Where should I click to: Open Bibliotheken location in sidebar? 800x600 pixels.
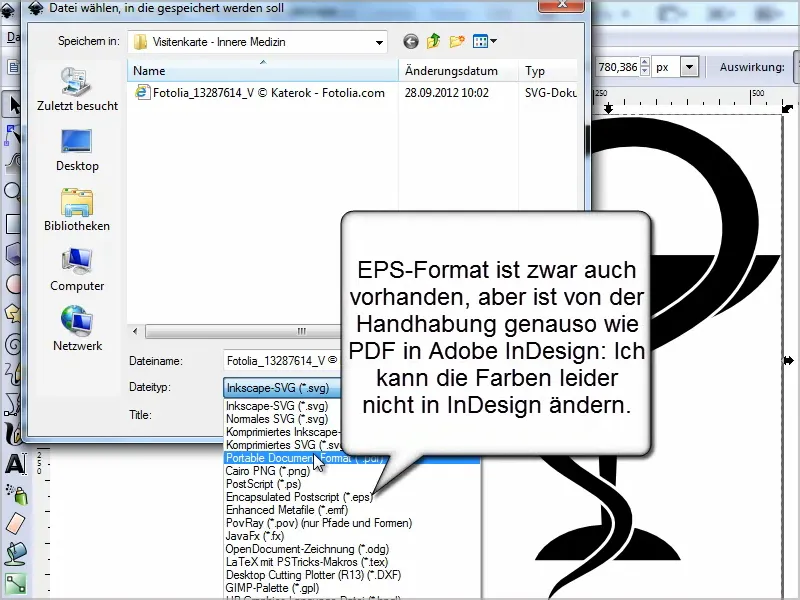pos(77,210)
